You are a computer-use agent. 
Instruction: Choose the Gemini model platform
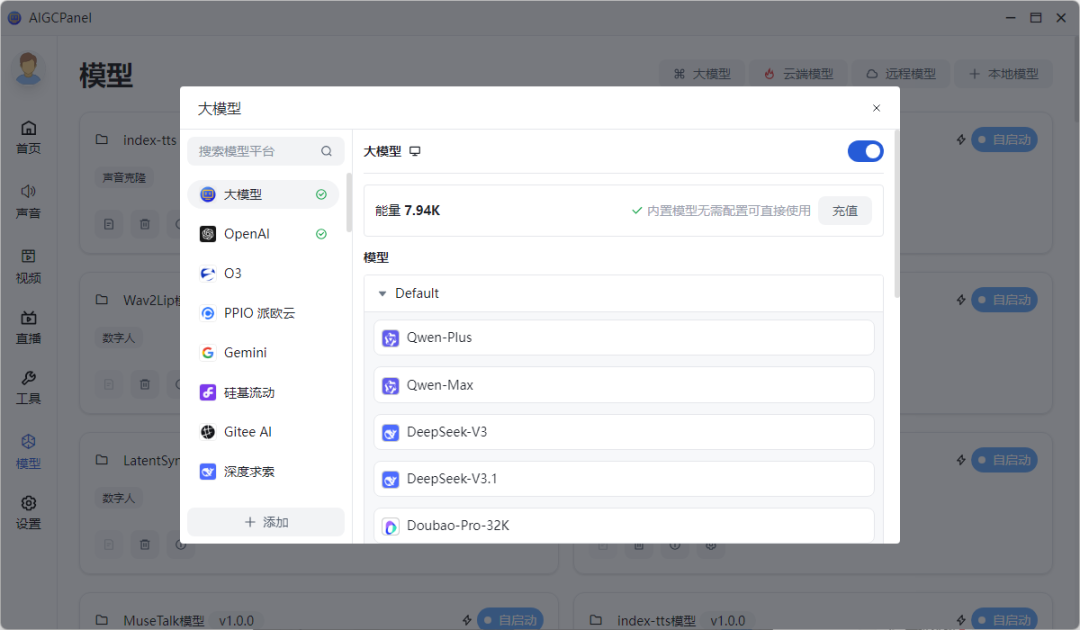coord(246,352)
